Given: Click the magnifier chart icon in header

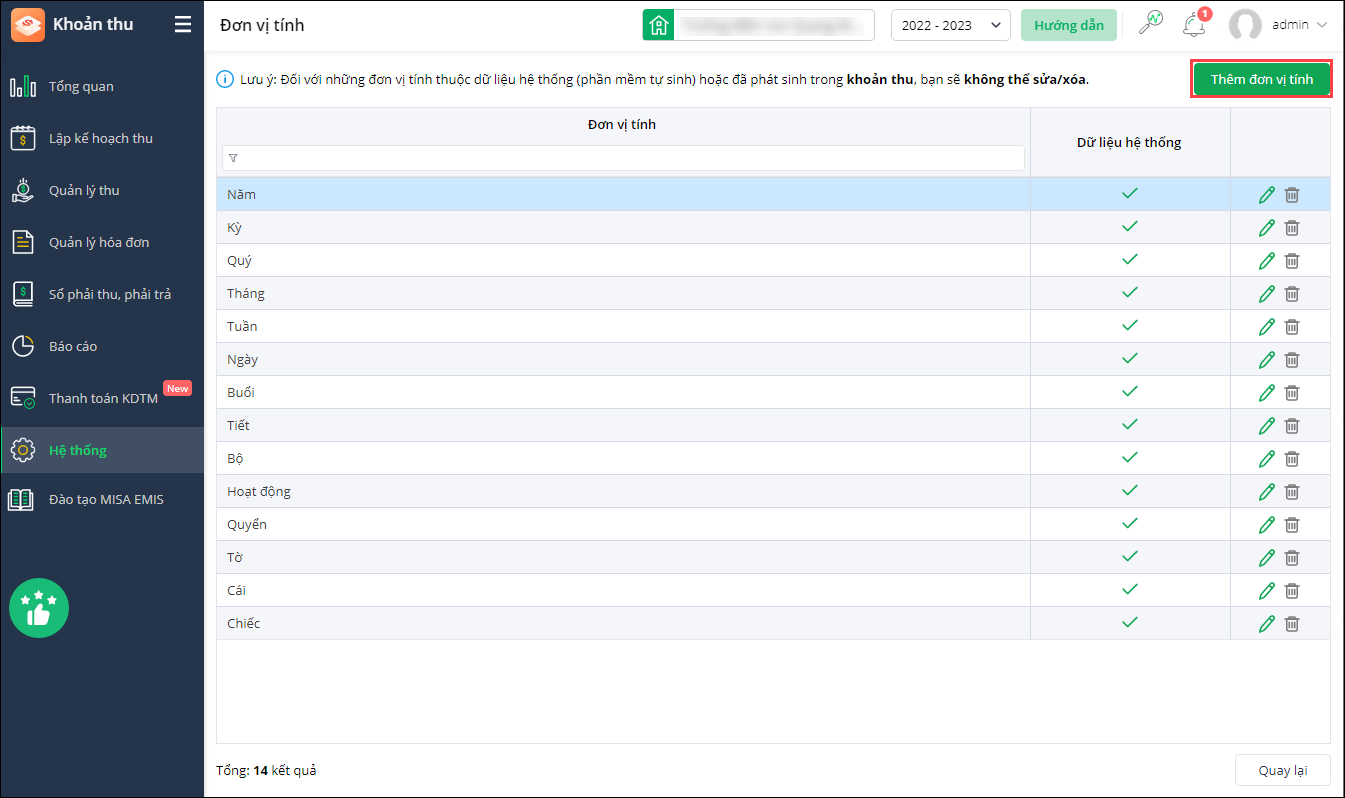Looking at the screenshot, I should coord(1151,25).
